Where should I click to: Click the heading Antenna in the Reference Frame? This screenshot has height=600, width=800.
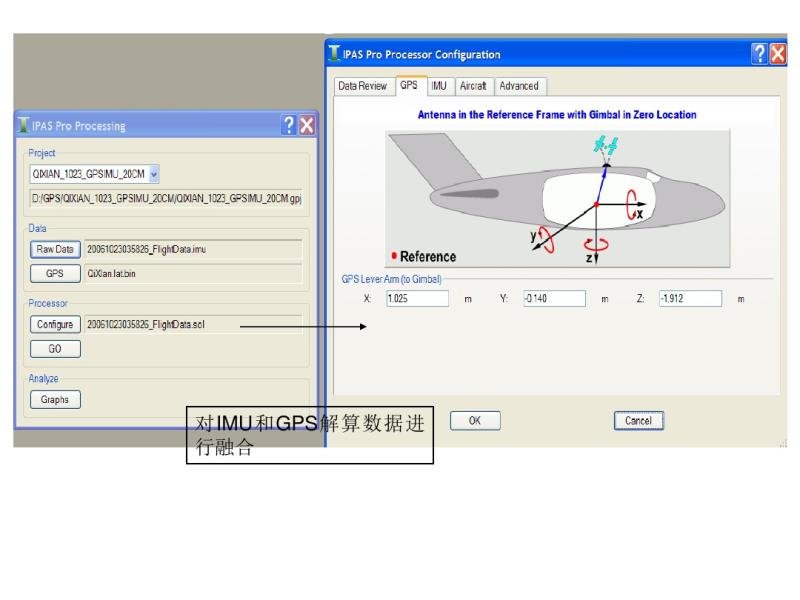(x=557, y=115)
